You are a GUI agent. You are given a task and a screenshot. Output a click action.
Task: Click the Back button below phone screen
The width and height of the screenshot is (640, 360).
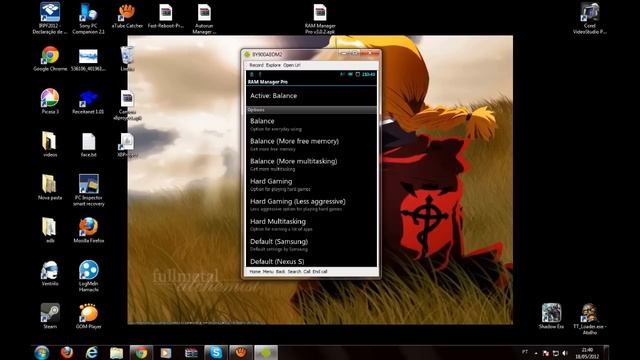point(280,271)
